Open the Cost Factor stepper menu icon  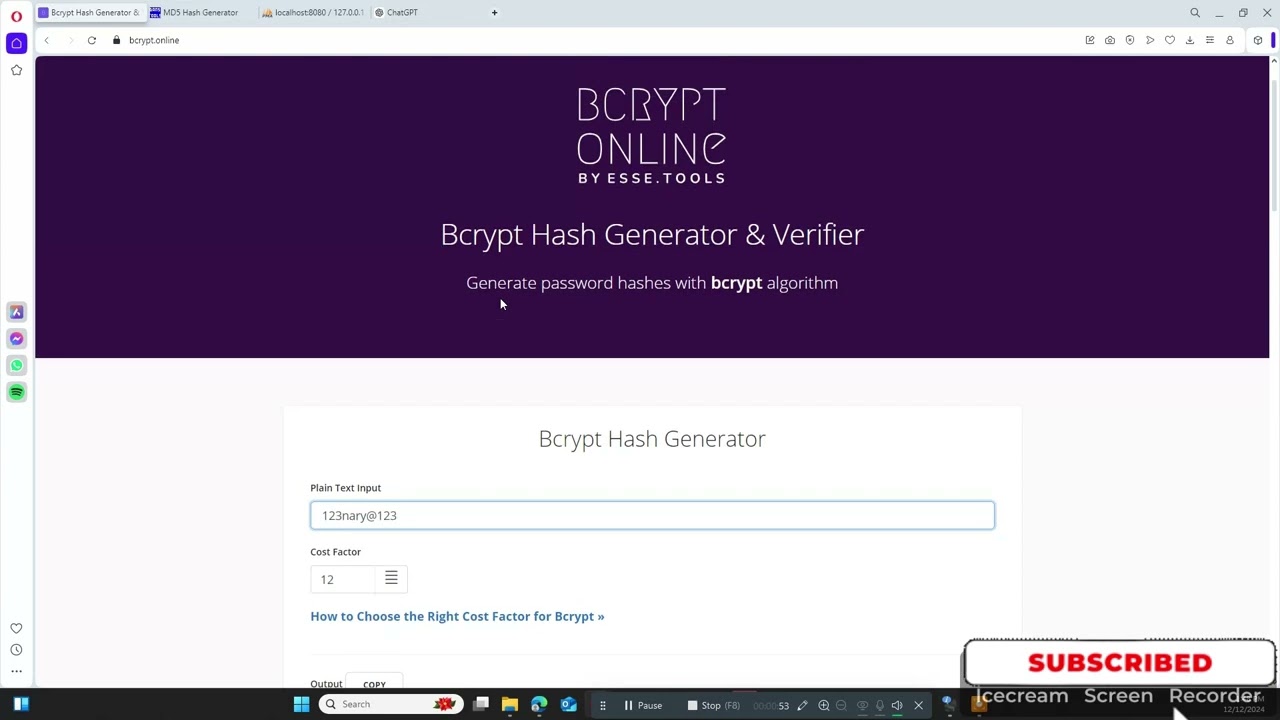click(x=391, y=578)
